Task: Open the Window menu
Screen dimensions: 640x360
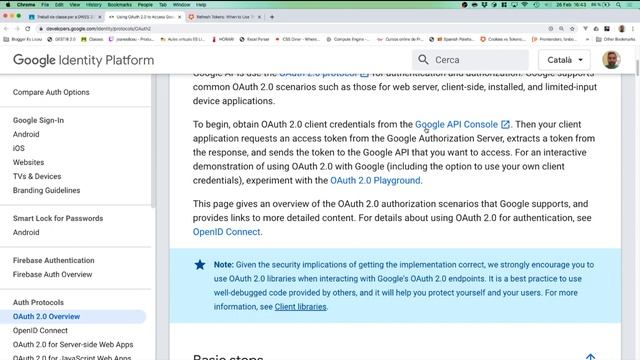Action: [181, 5]
